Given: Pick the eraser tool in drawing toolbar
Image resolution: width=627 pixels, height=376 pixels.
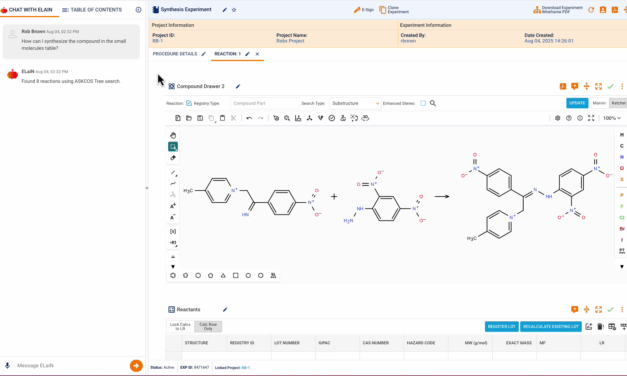Looking at the screenshot, I should click(173, 158).
